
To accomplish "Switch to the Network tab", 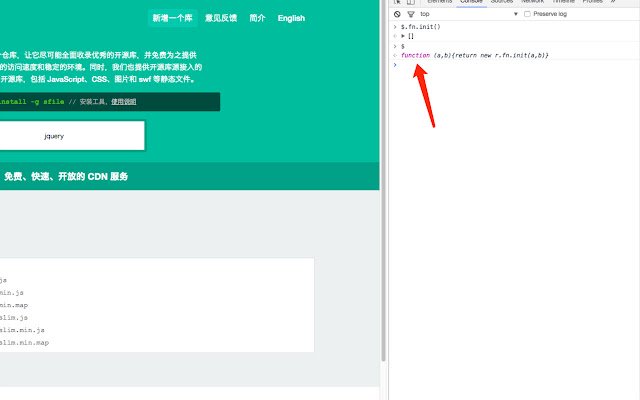I will (x=532, y=2).
